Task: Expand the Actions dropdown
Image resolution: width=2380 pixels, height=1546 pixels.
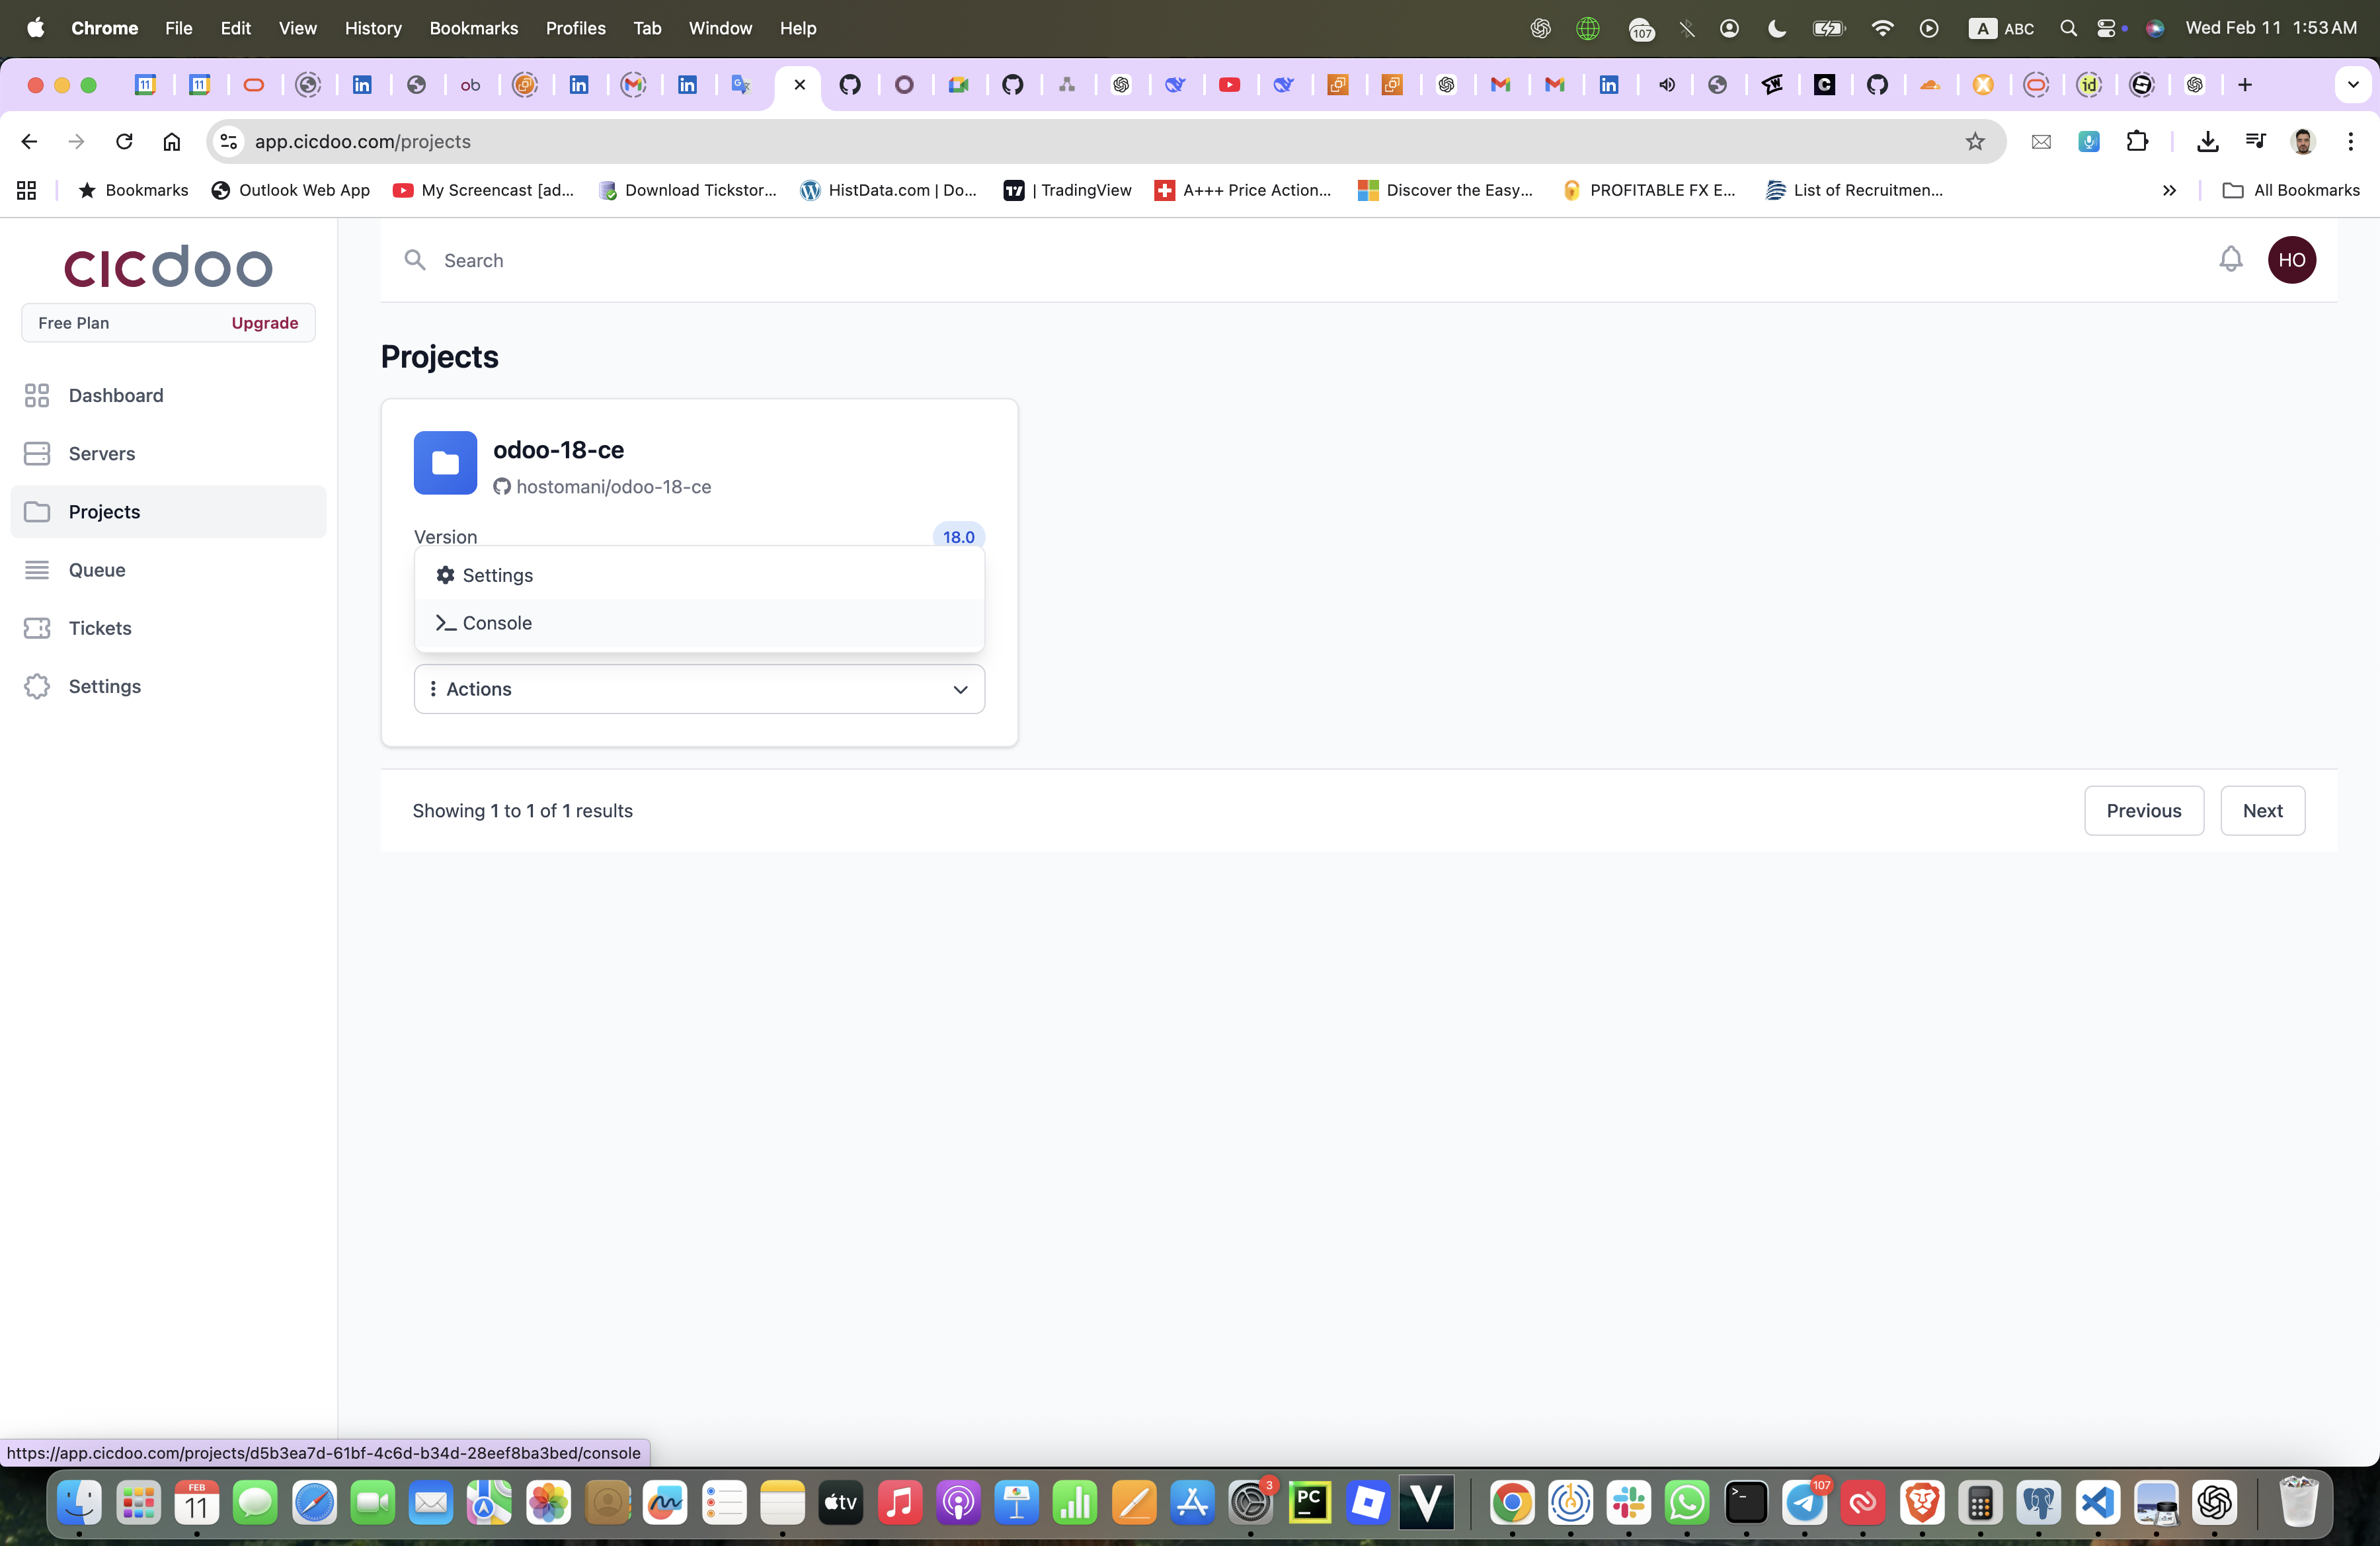Action: 699,689
